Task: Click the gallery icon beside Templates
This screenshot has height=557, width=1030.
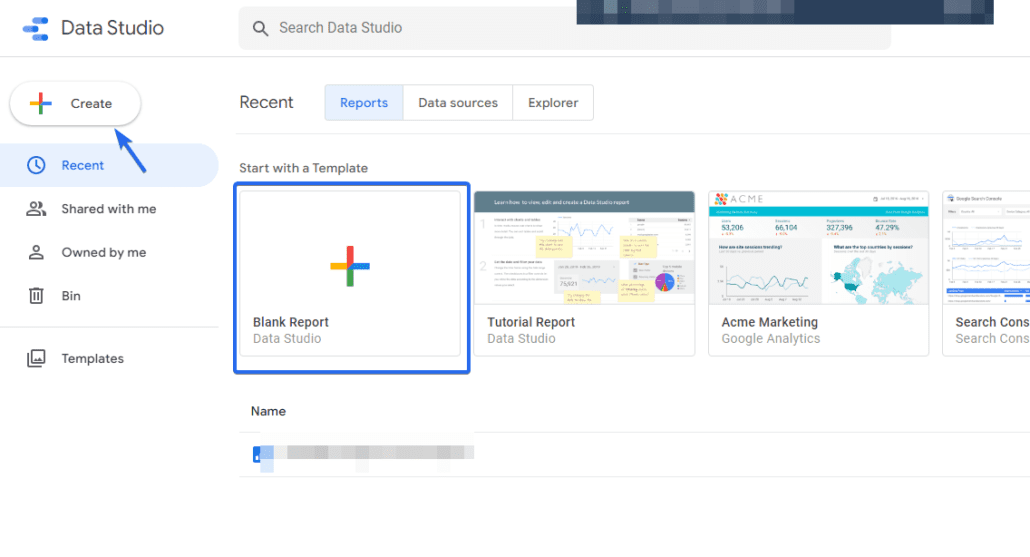Action: point(36,358)
